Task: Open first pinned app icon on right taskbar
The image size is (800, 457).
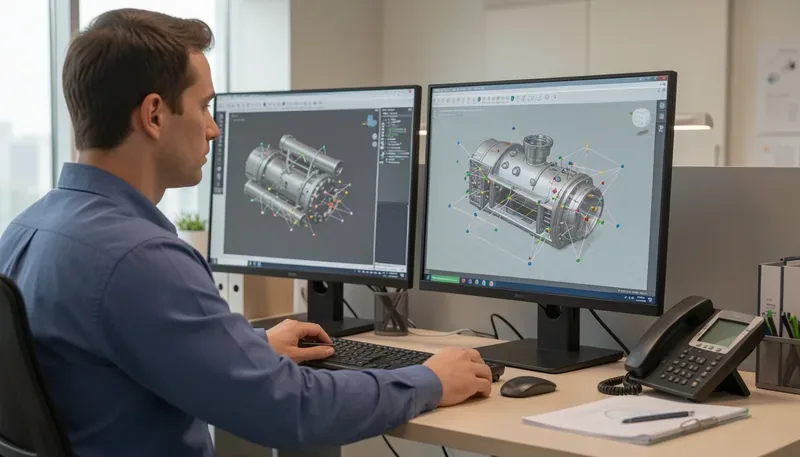Action: pos(464,281)
